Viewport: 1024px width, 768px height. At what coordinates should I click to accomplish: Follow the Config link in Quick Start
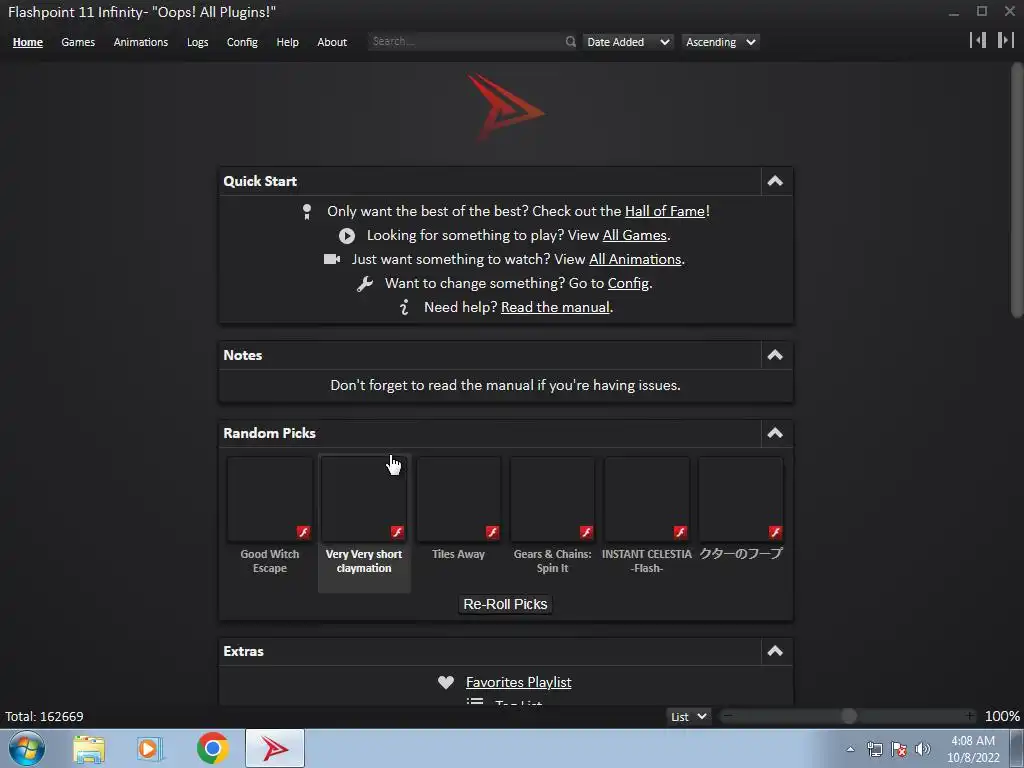(628, 283)
